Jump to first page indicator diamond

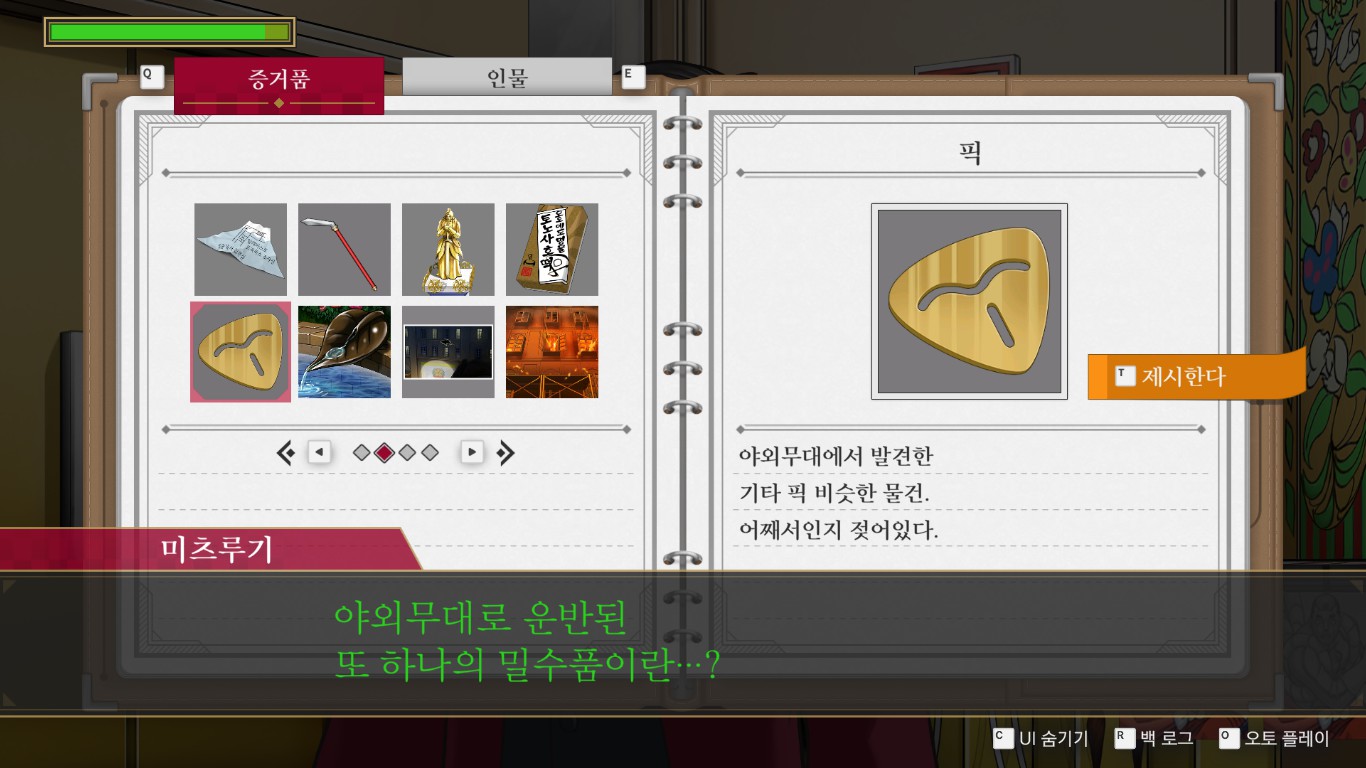362,453
